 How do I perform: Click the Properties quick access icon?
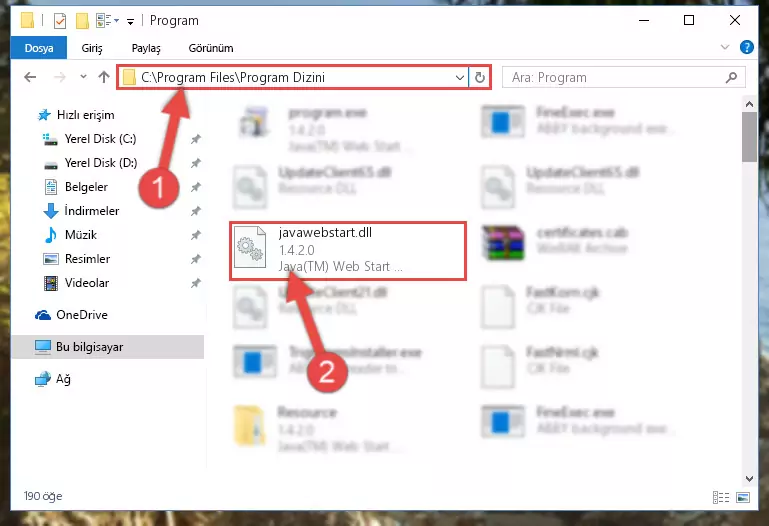(60, 21)
